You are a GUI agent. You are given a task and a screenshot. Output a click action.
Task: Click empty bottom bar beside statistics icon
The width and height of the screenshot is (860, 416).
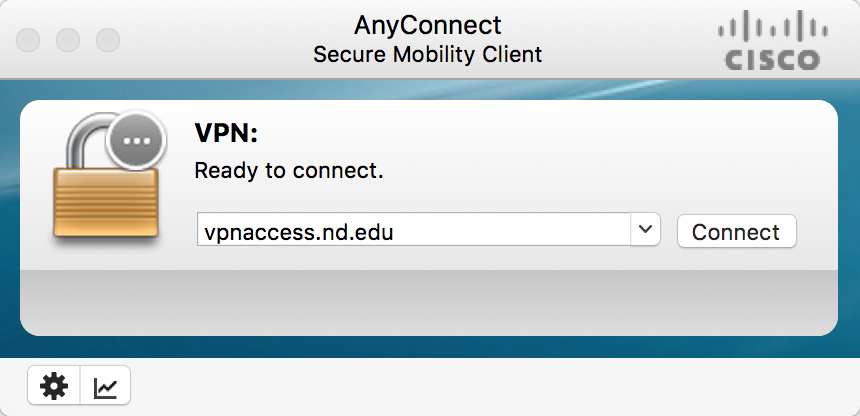click(494, 386)
